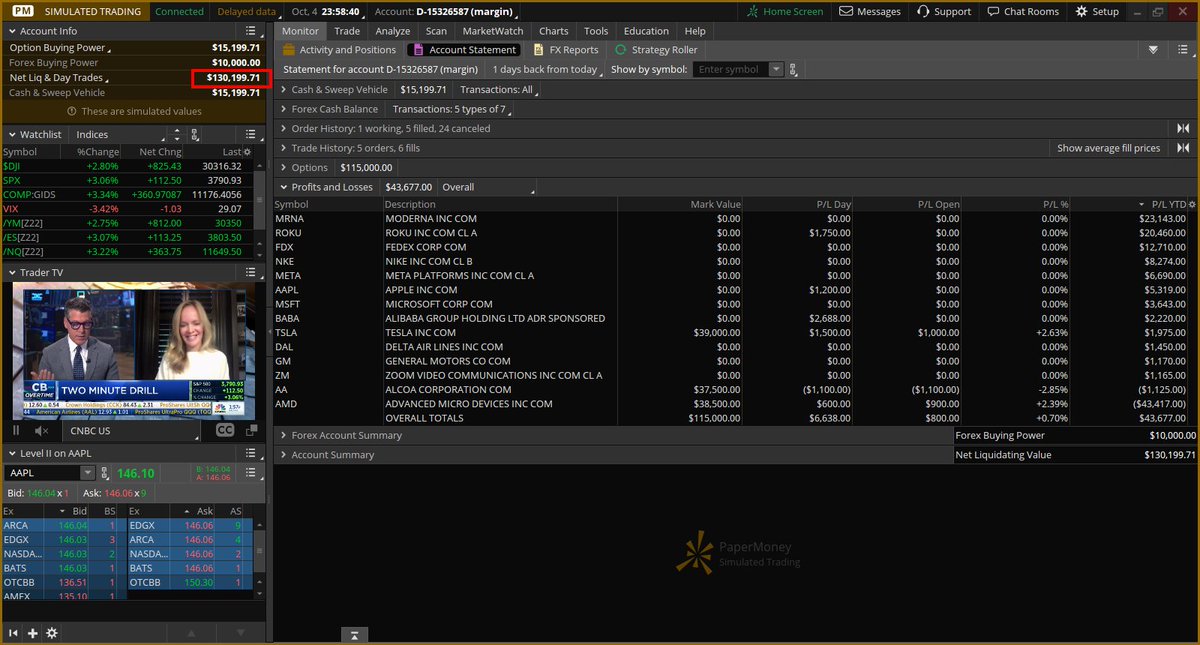Select the TSLA row in Profits and Losses
The height and width of the screenshot is (645, 1200).
click(733, 333)
